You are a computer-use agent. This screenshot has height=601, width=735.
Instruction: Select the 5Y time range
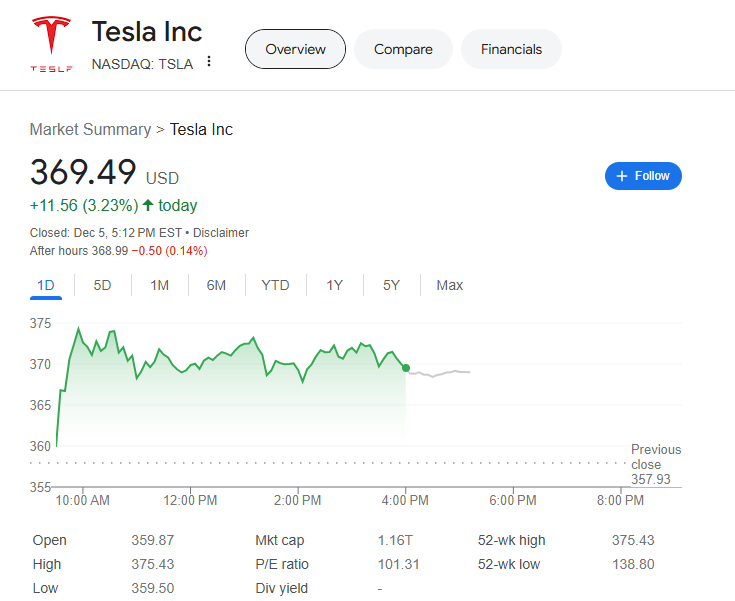pyautogui.click(x=391, y=285)
